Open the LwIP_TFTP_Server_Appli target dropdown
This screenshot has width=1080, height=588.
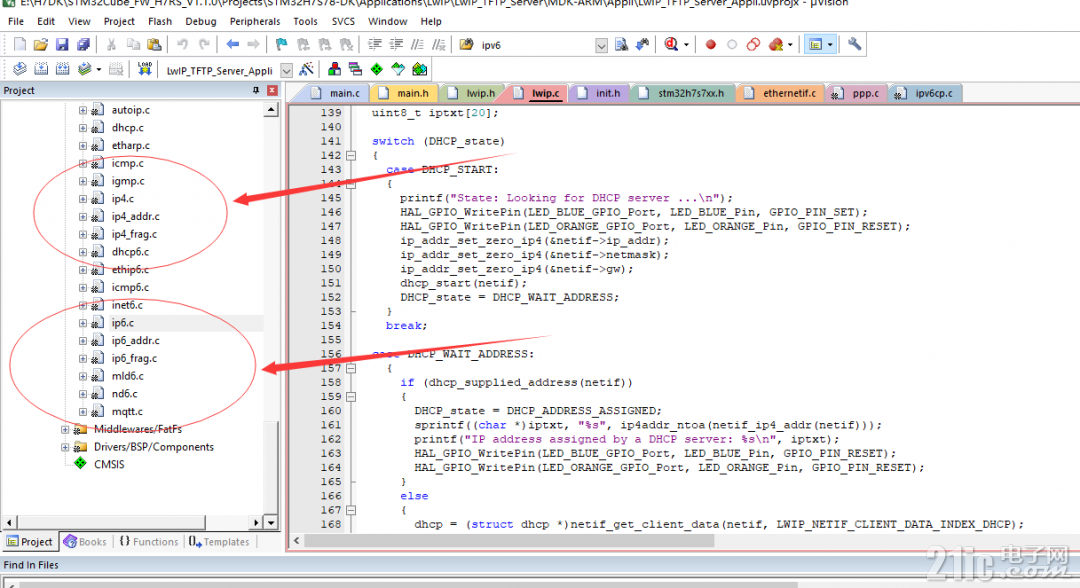point(287,70)
